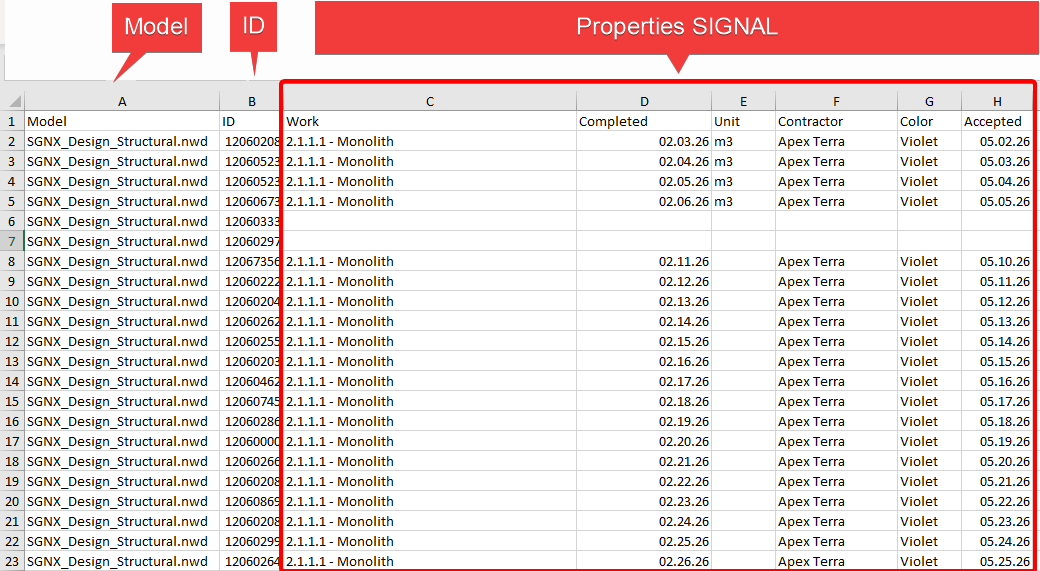Click Accepted date 05.23.26
Screen dimensions: 1040x571
(998, 521)
